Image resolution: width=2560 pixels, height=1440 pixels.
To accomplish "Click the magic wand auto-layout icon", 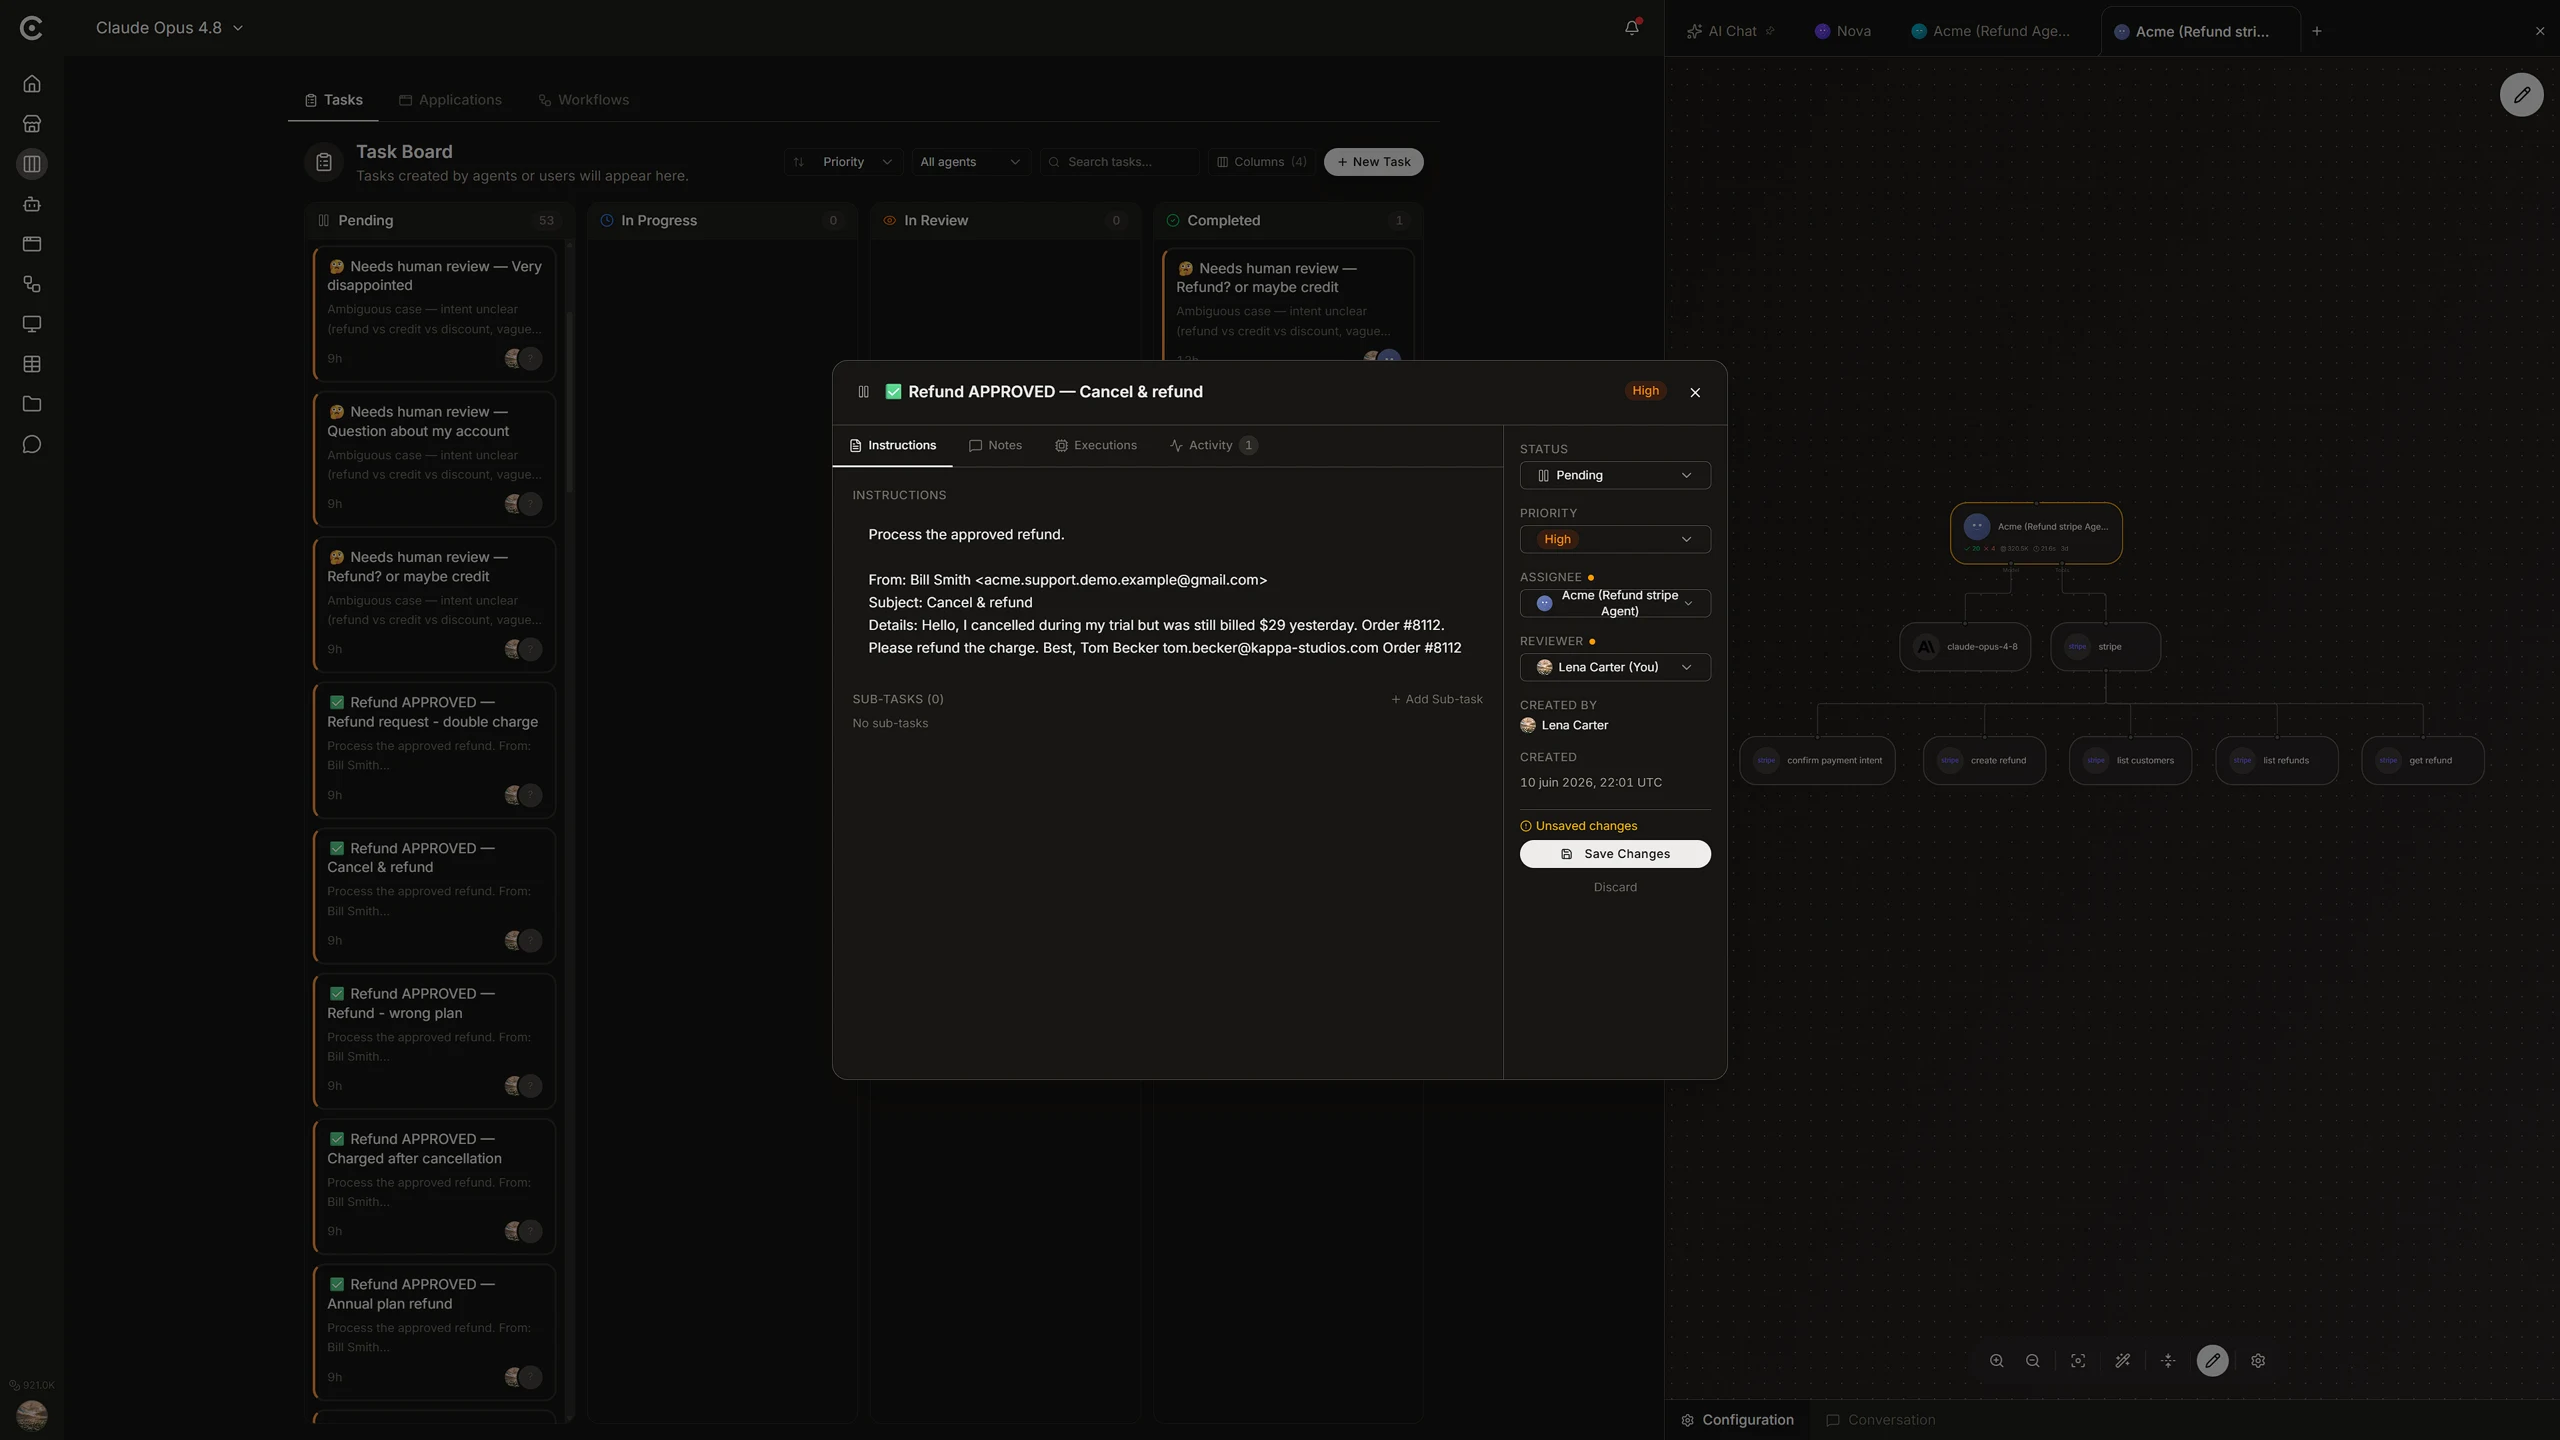I will [x=2122, y=1361].
